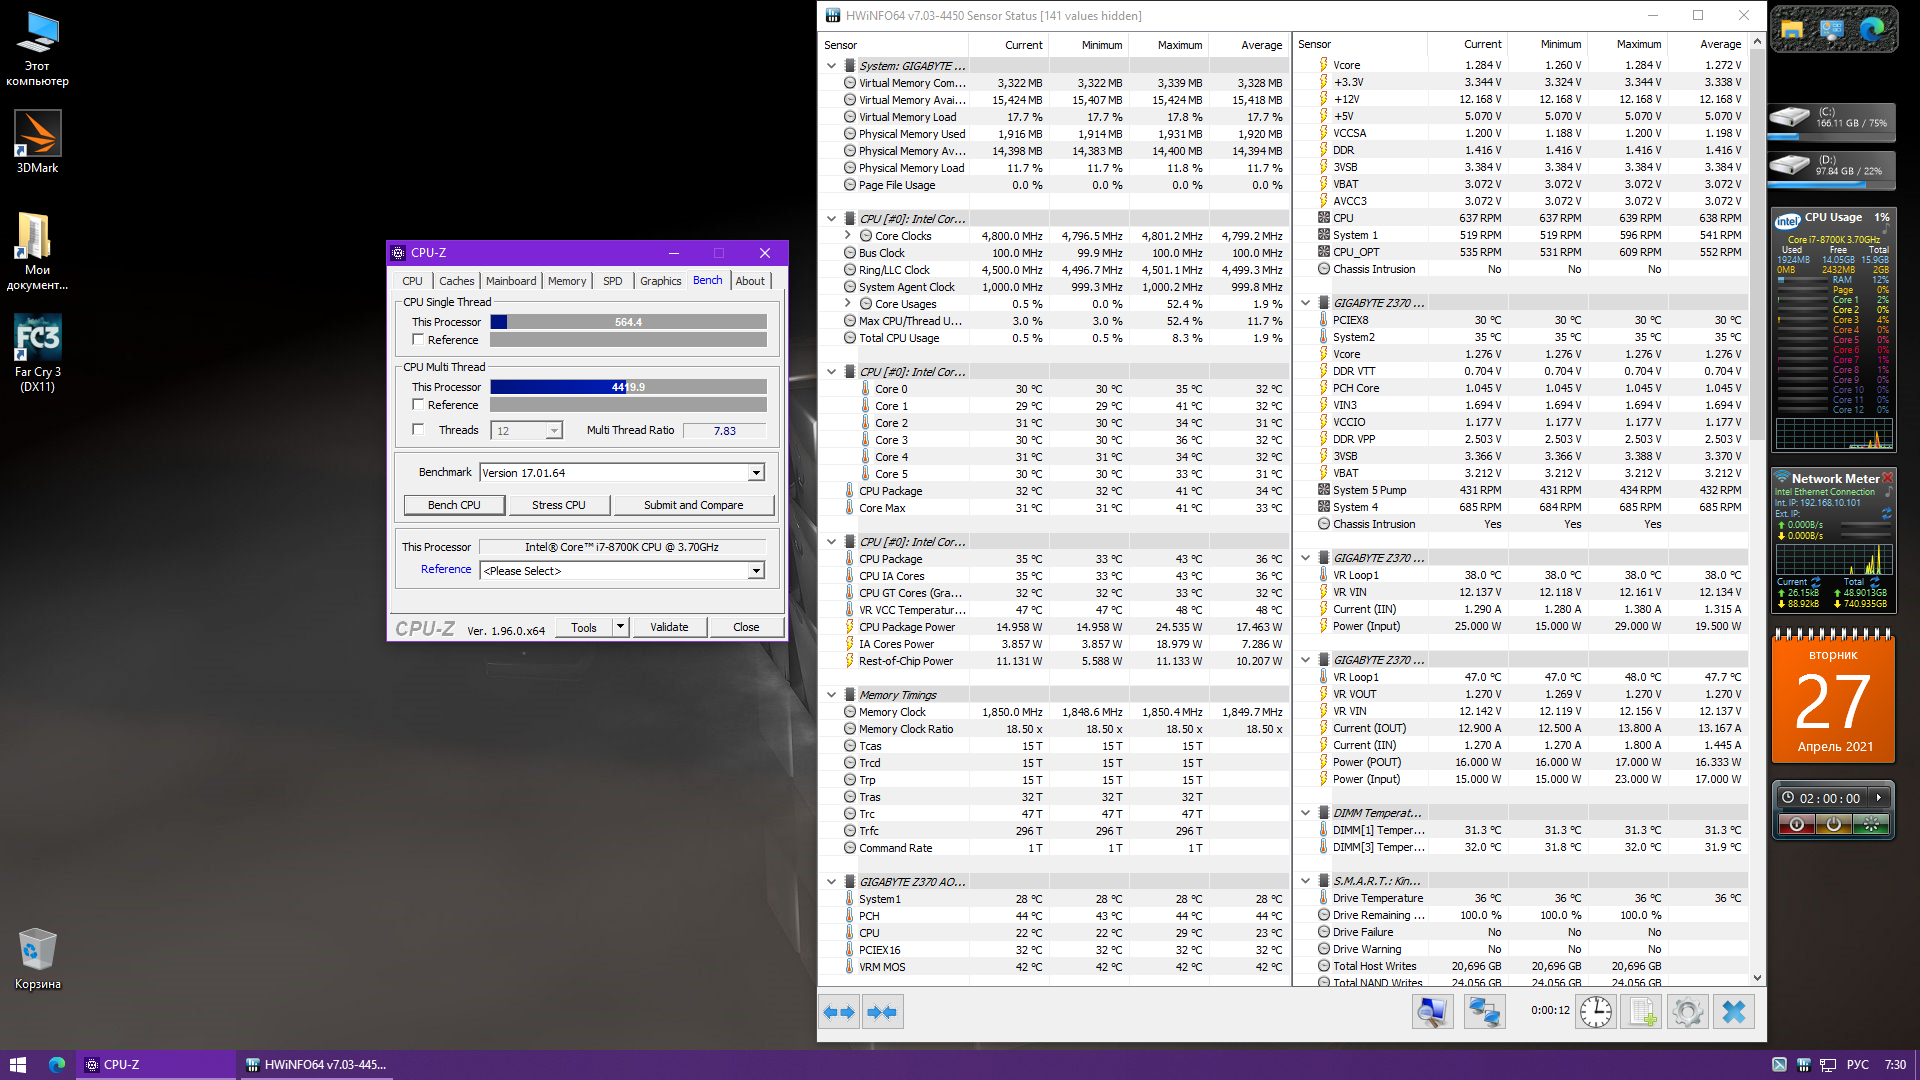Screen dimensions: 1920x1080
Task: Open HWiNFO sensor settings gear
Action: point(1688,1012)
